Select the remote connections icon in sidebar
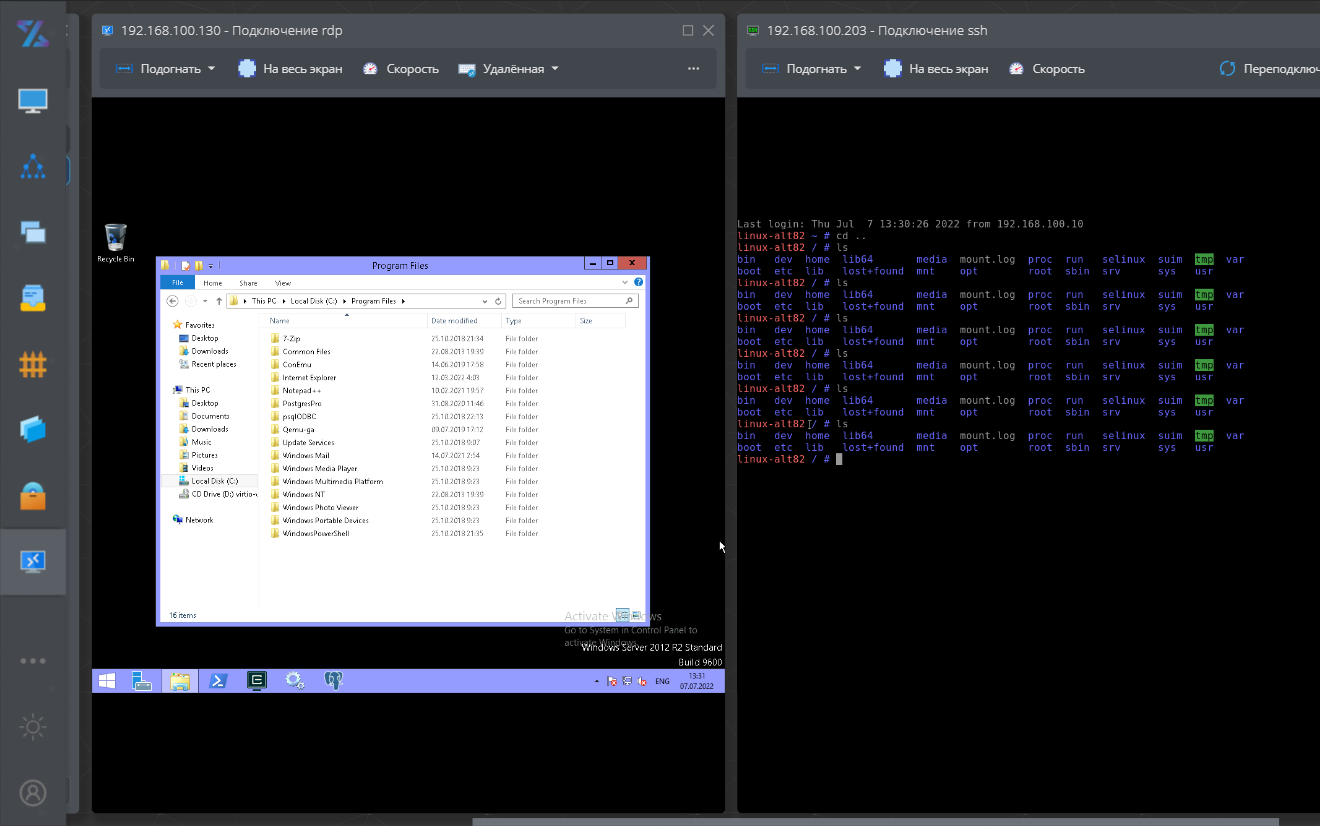The height and width of the screenshot is (826, 1320). 33,562
